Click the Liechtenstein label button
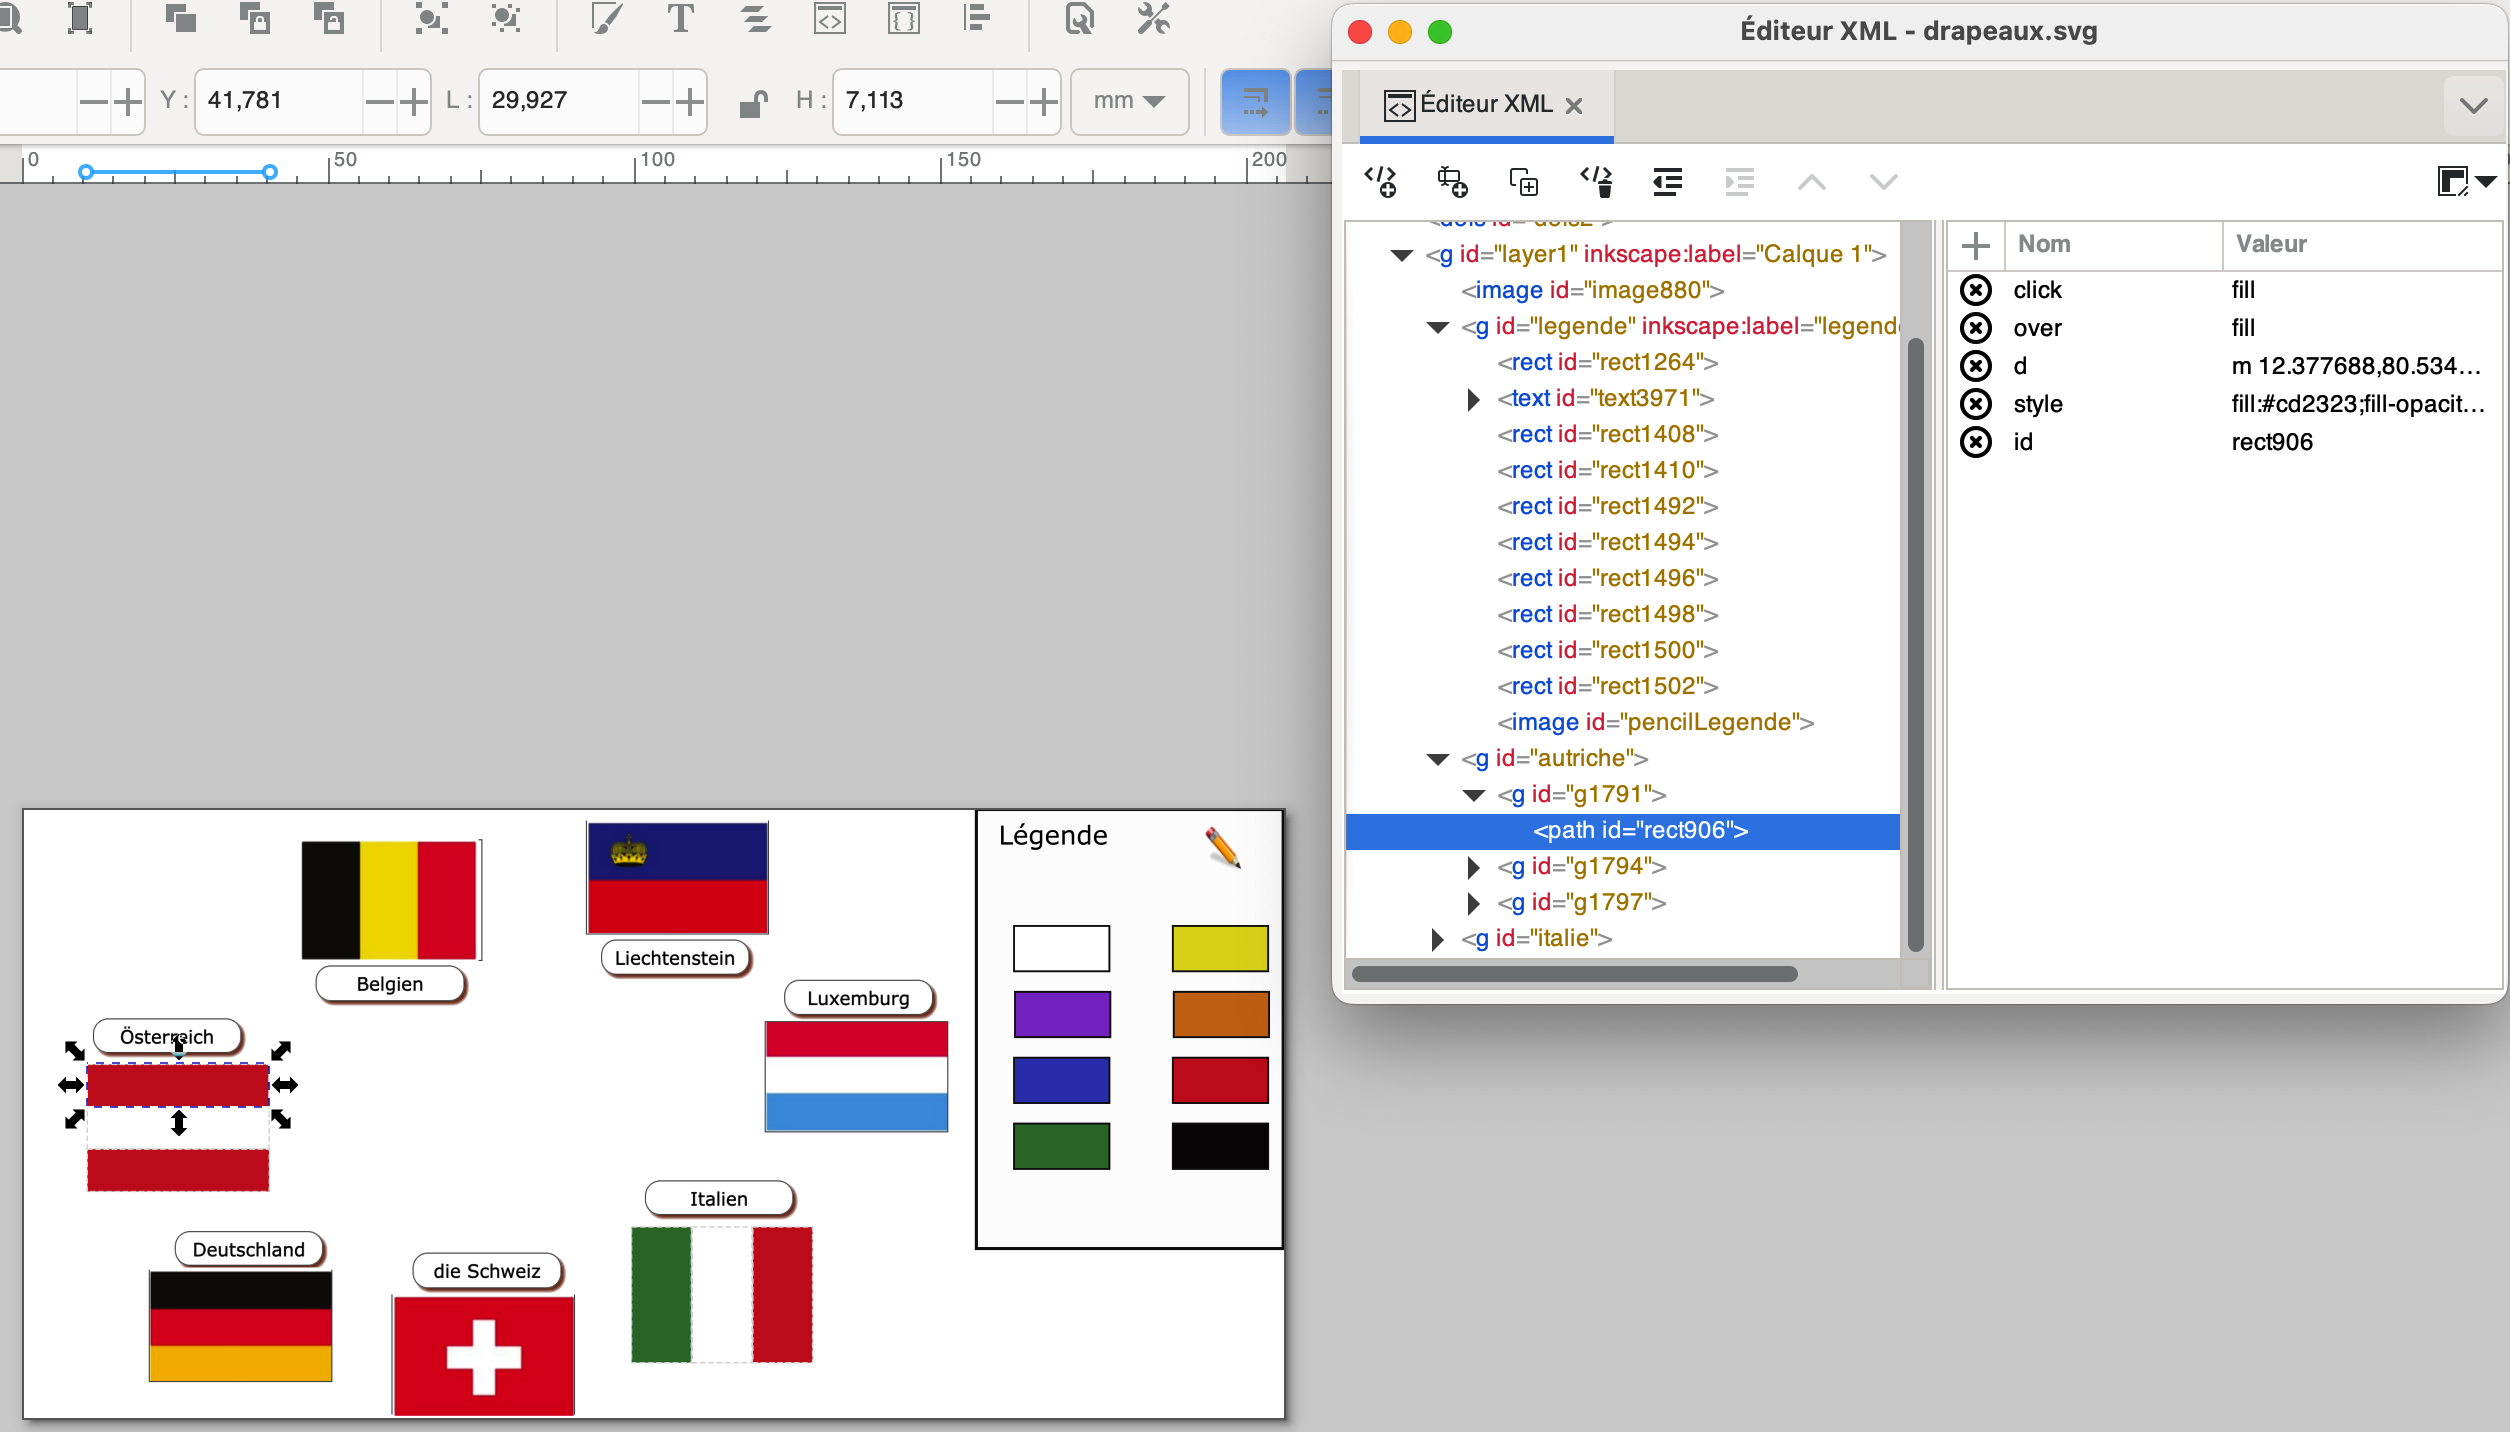The image size is (2510, 1432). 675,958
